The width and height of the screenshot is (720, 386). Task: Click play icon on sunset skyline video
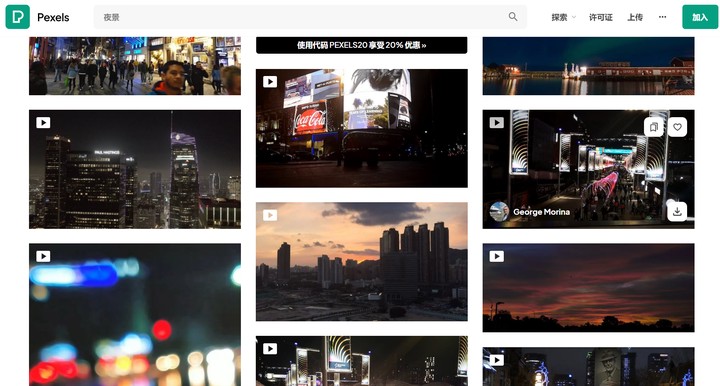(x=270, y=215)
